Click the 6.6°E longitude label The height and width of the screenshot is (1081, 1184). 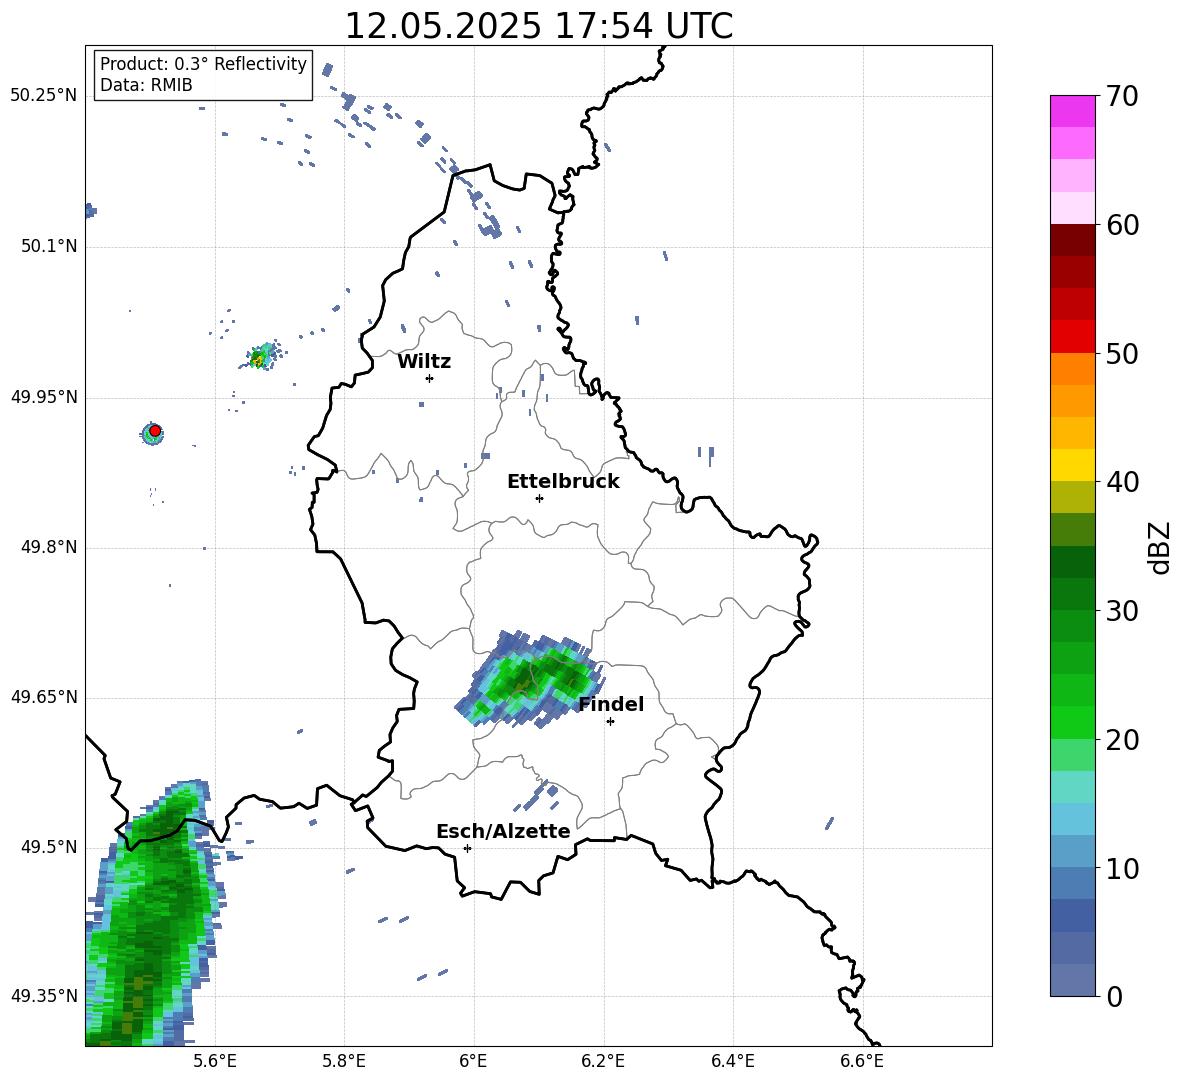click(x=862, y=1061)
